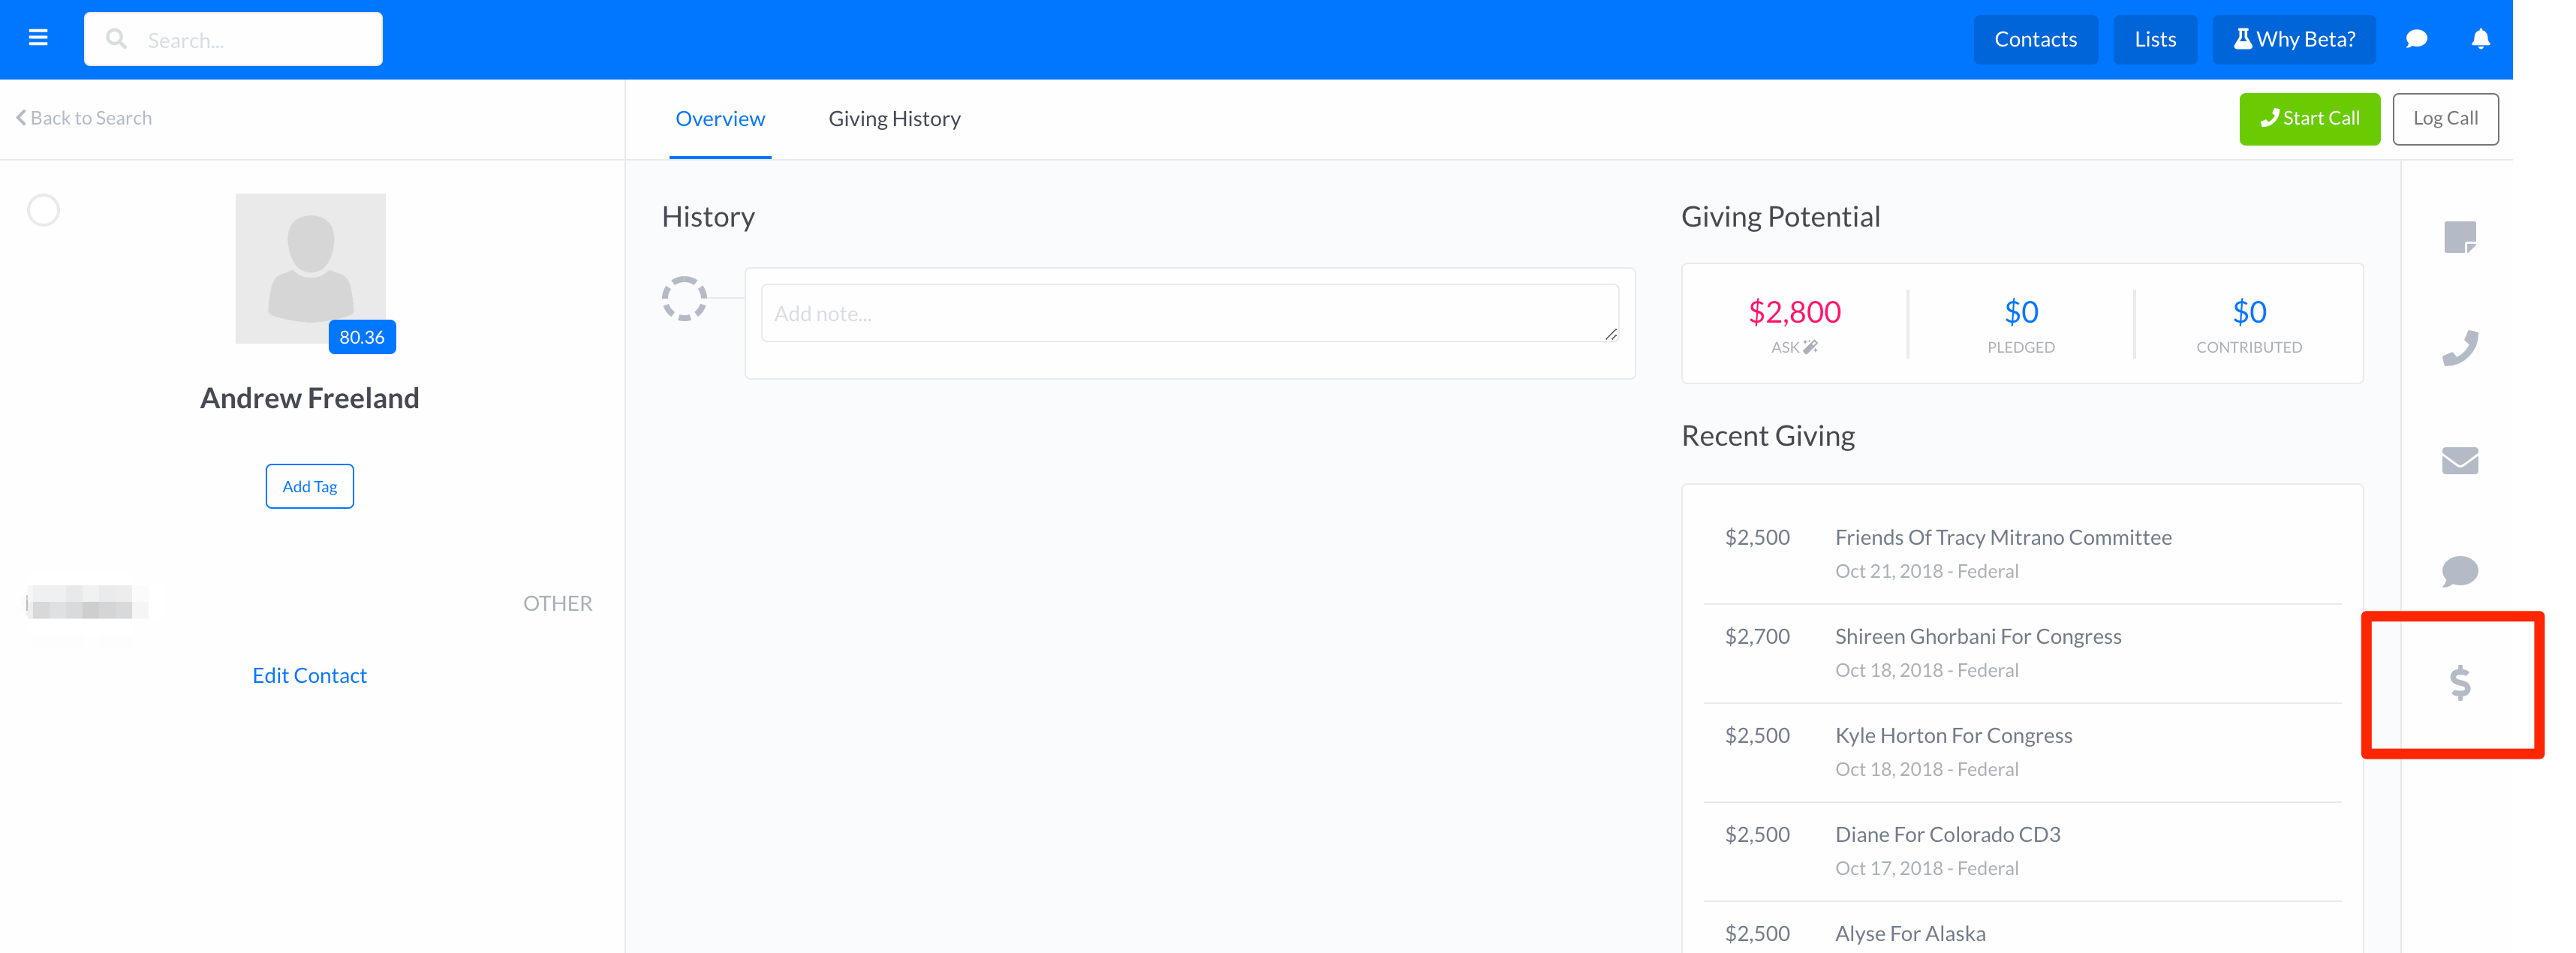This screenshot has width=2576, height=953.
Task: Switch to the Overview tab
Action: (720, 118)
